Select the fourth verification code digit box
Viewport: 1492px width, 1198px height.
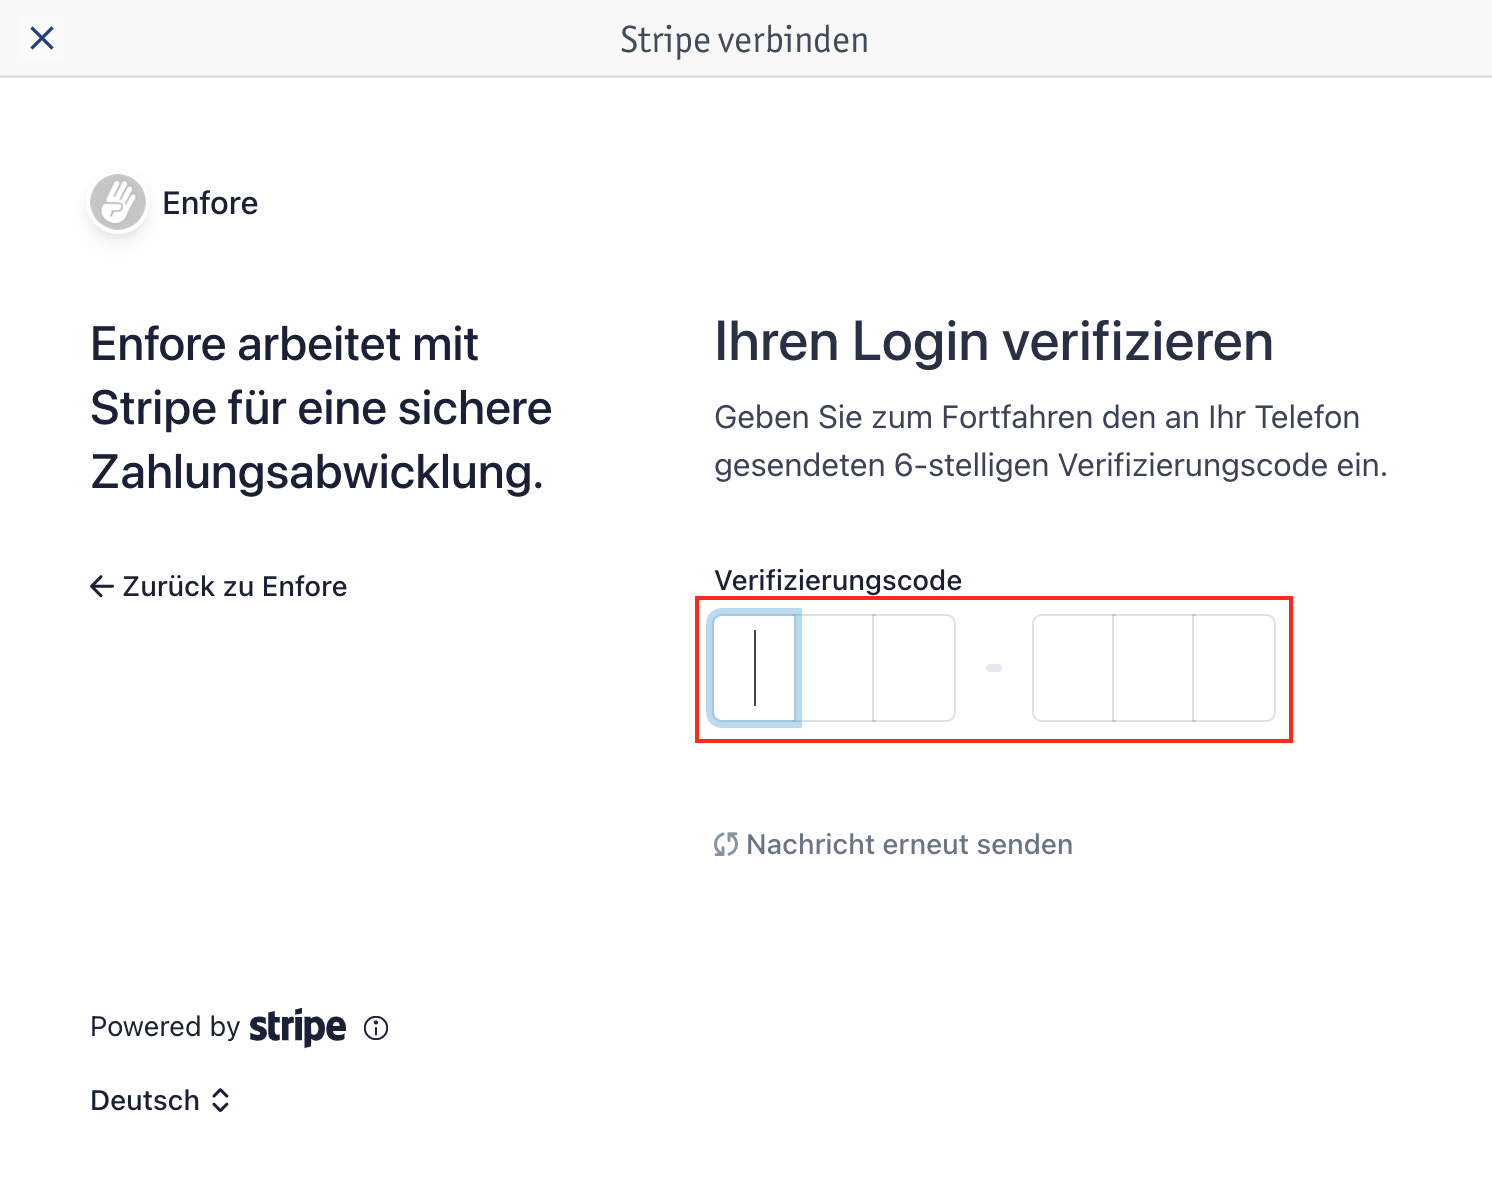[x=1073, y=668]
